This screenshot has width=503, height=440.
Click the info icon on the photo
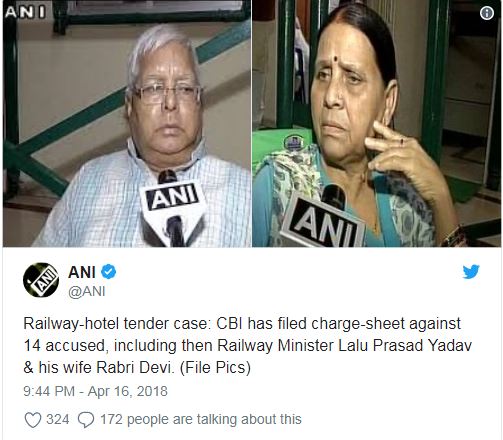487,13
